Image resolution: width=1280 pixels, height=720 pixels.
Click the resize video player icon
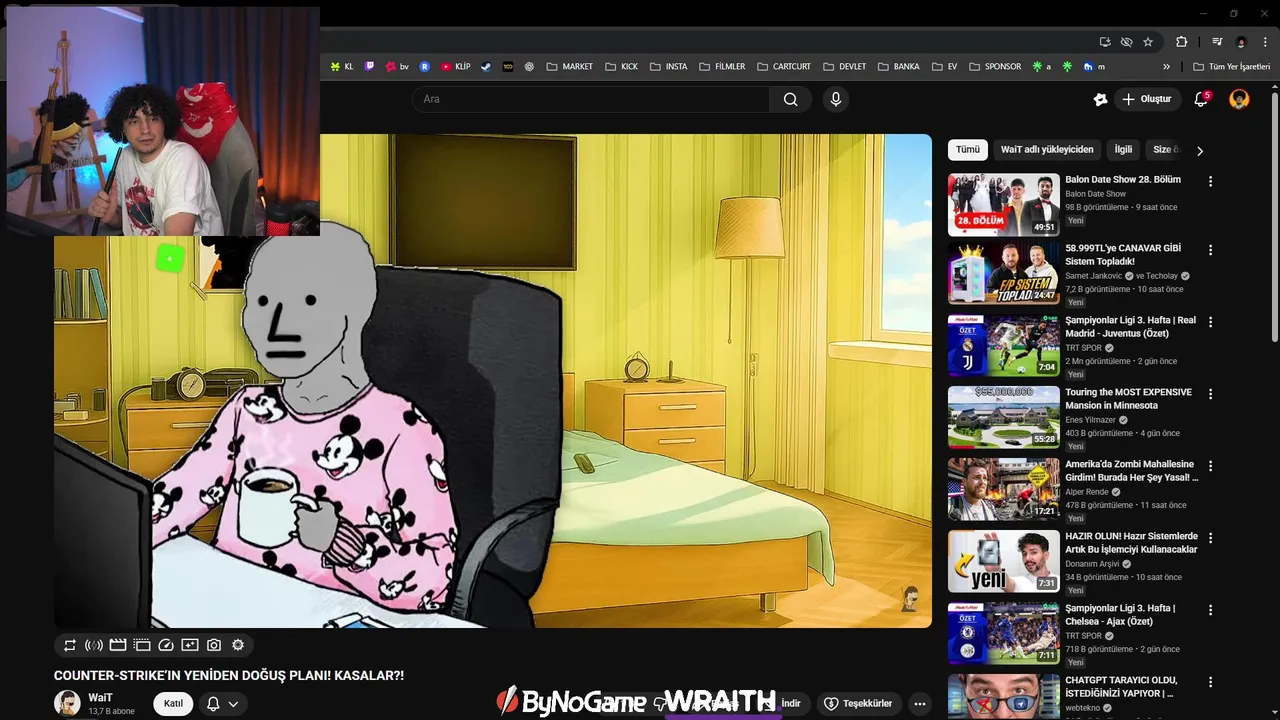(x=142, y=645)
